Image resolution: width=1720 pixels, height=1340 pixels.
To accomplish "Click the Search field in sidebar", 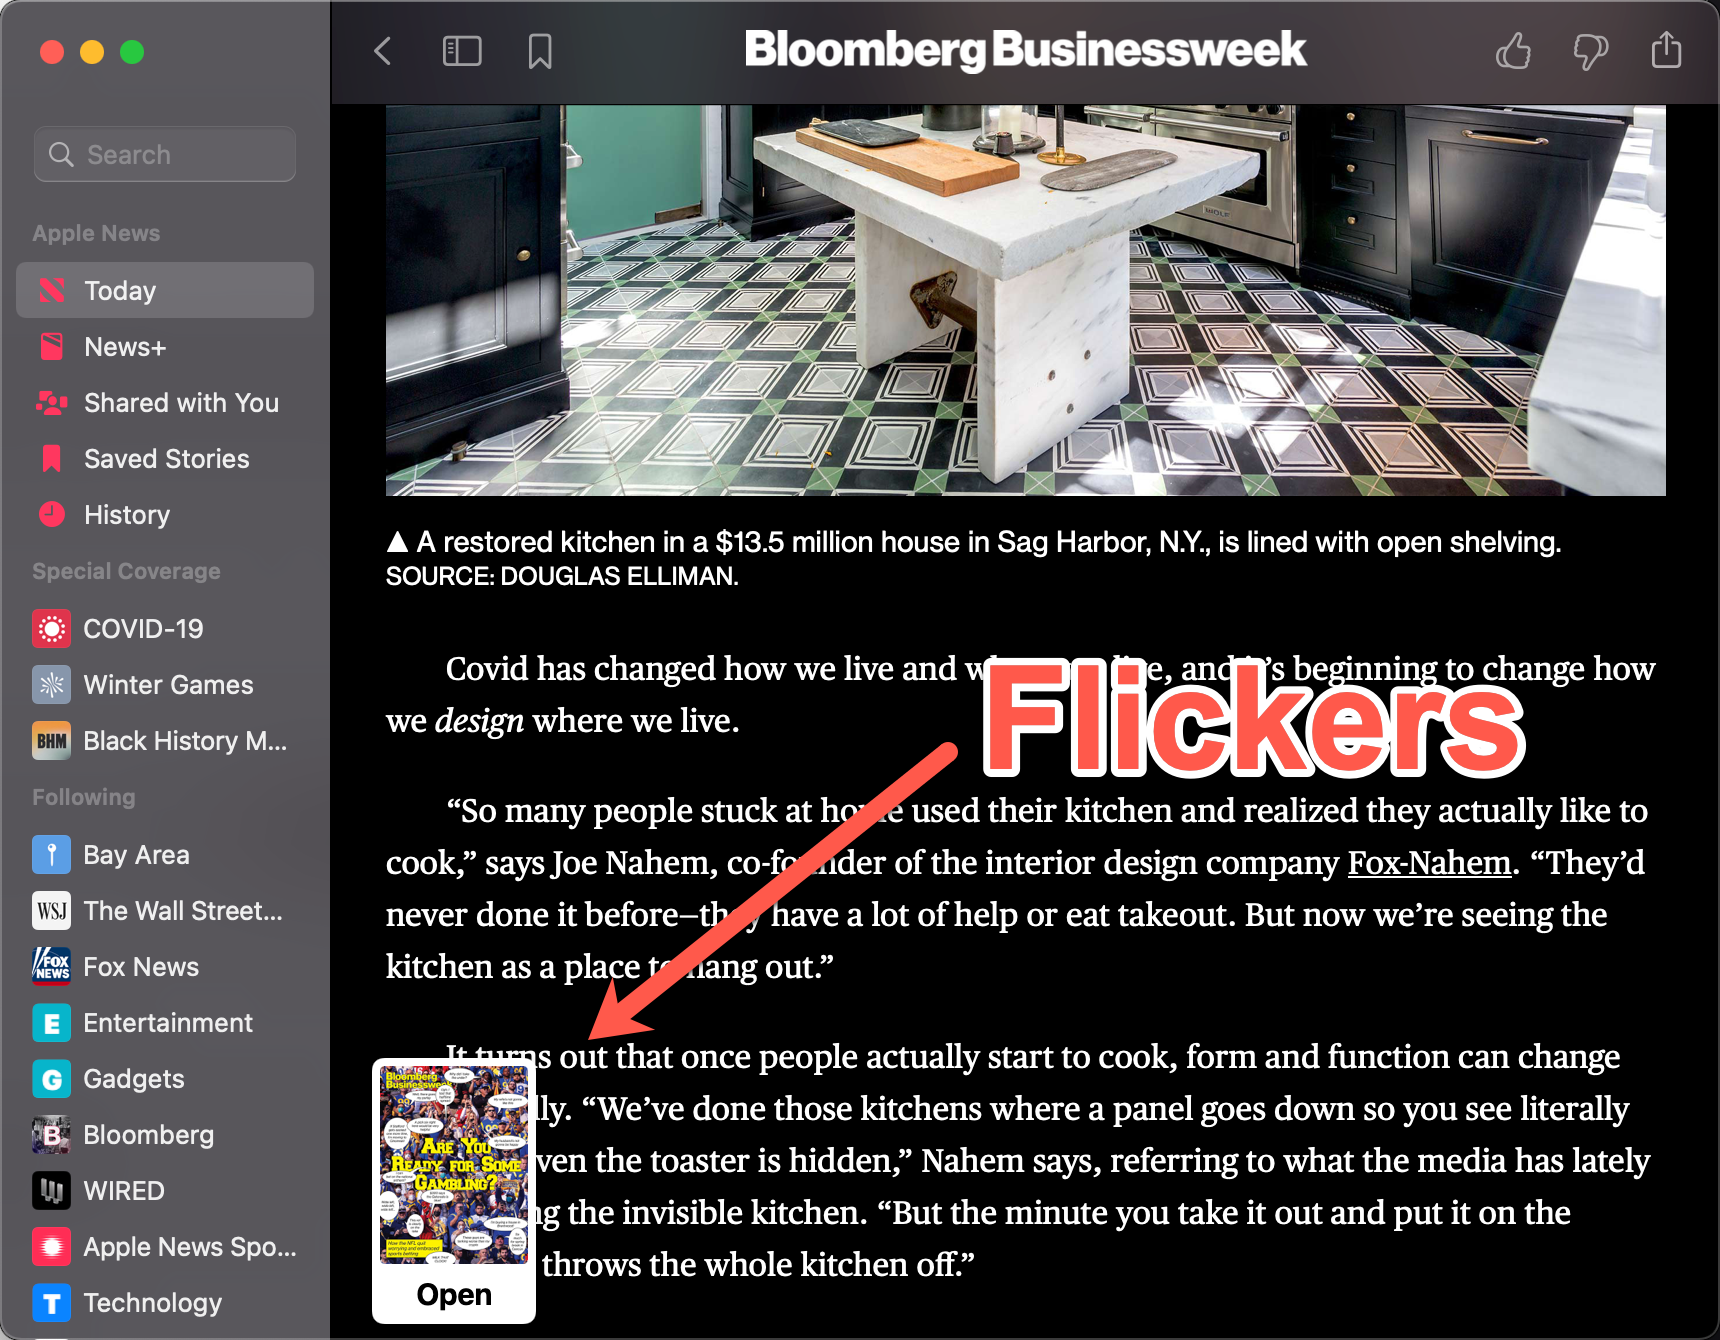I will tap(165, 154).
